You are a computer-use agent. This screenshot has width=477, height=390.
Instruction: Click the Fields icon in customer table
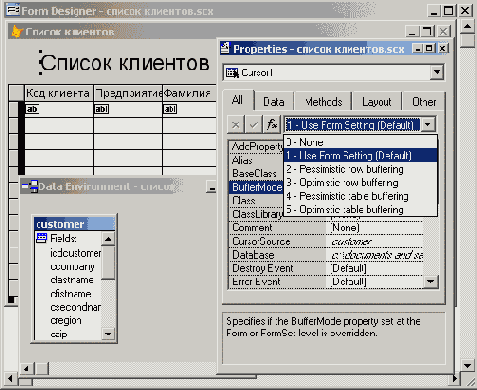point(42,238)
